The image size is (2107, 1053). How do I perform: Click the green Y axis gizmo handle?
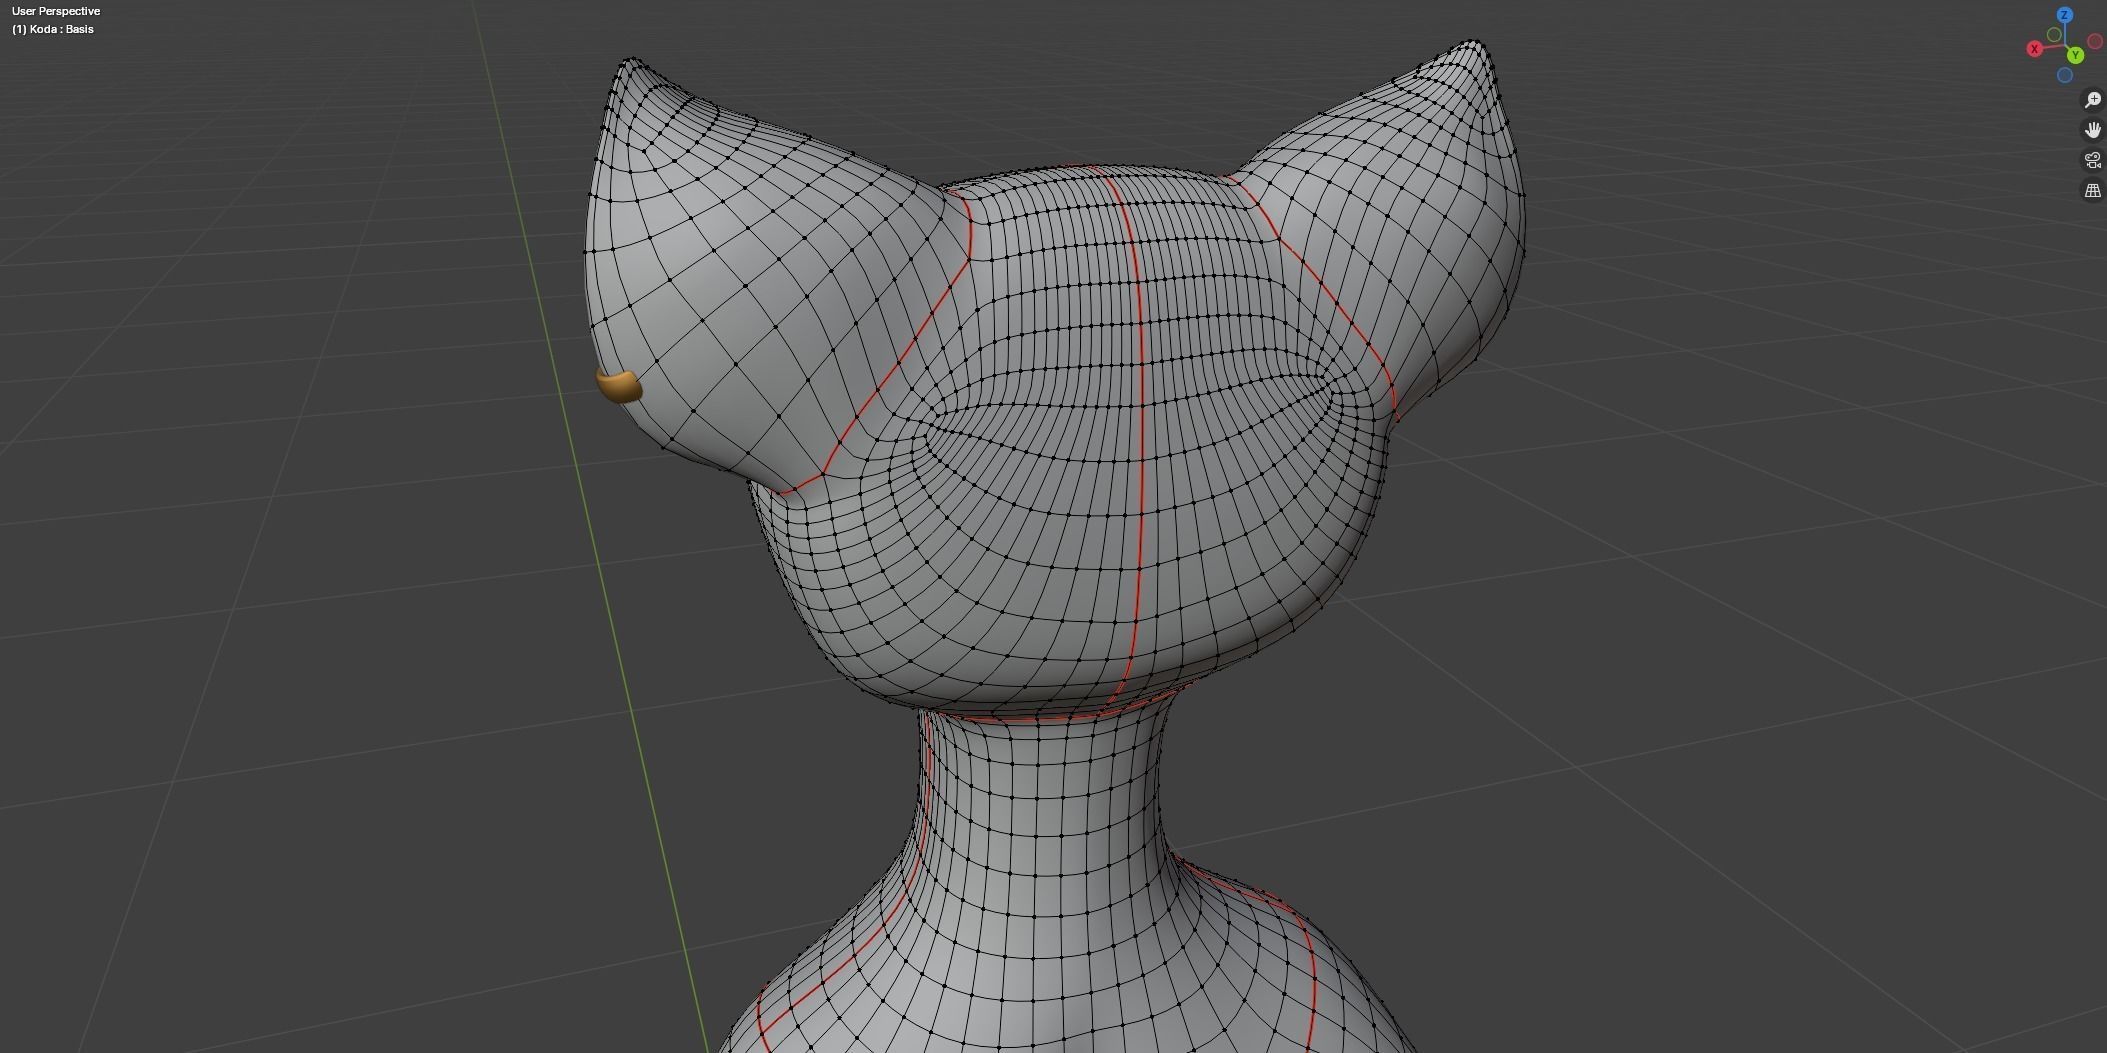pyautogui.click(x=2076, y=55)
